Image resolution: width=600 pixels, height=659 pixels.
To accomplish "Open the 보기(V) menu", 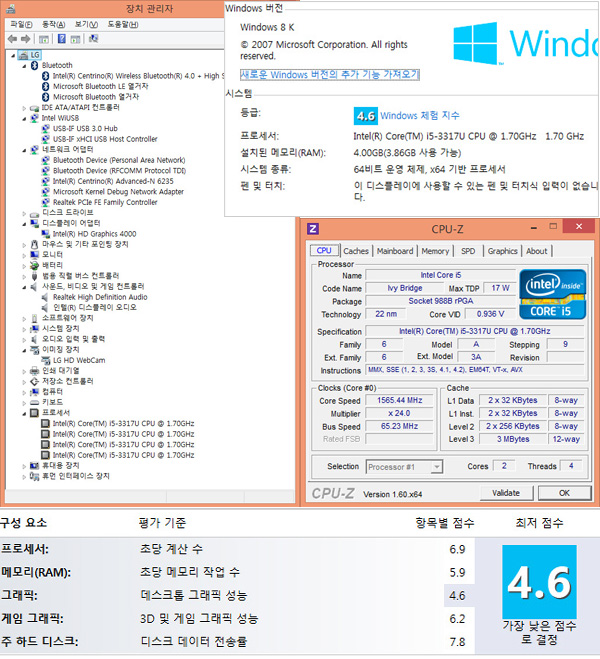I will click(86, 24).
